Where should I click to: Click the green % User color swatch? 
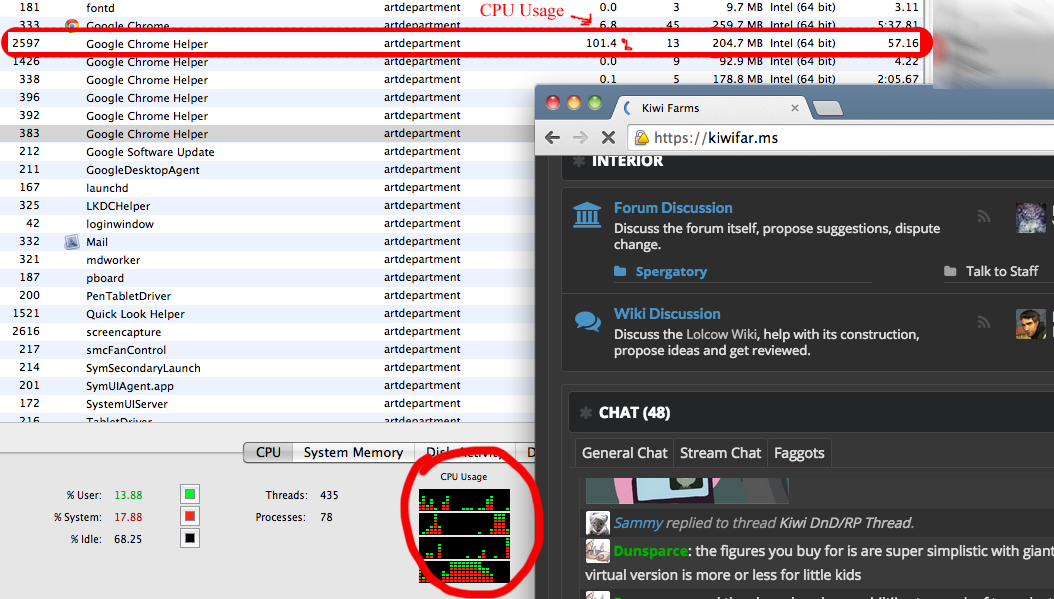[190, 495]
